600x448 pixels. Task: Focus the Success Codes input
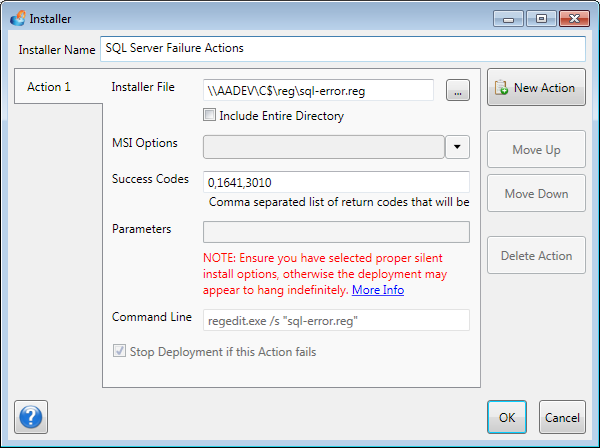336,182
